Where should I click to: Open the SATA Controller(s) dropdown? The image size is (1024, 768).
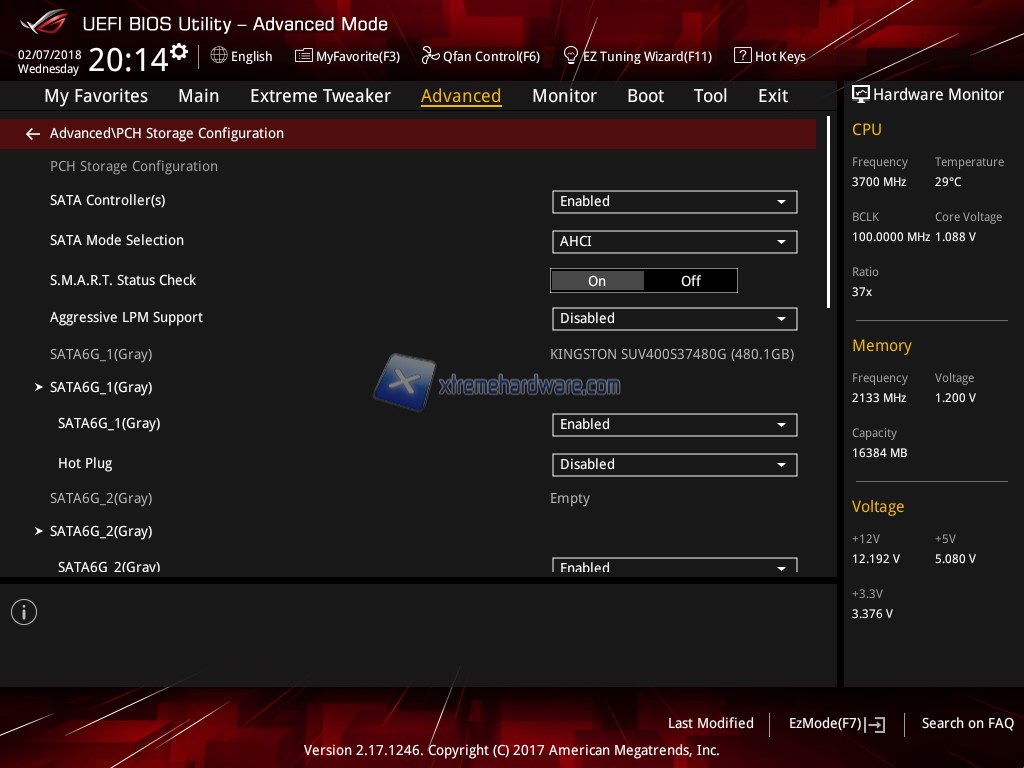pos(674,202)
